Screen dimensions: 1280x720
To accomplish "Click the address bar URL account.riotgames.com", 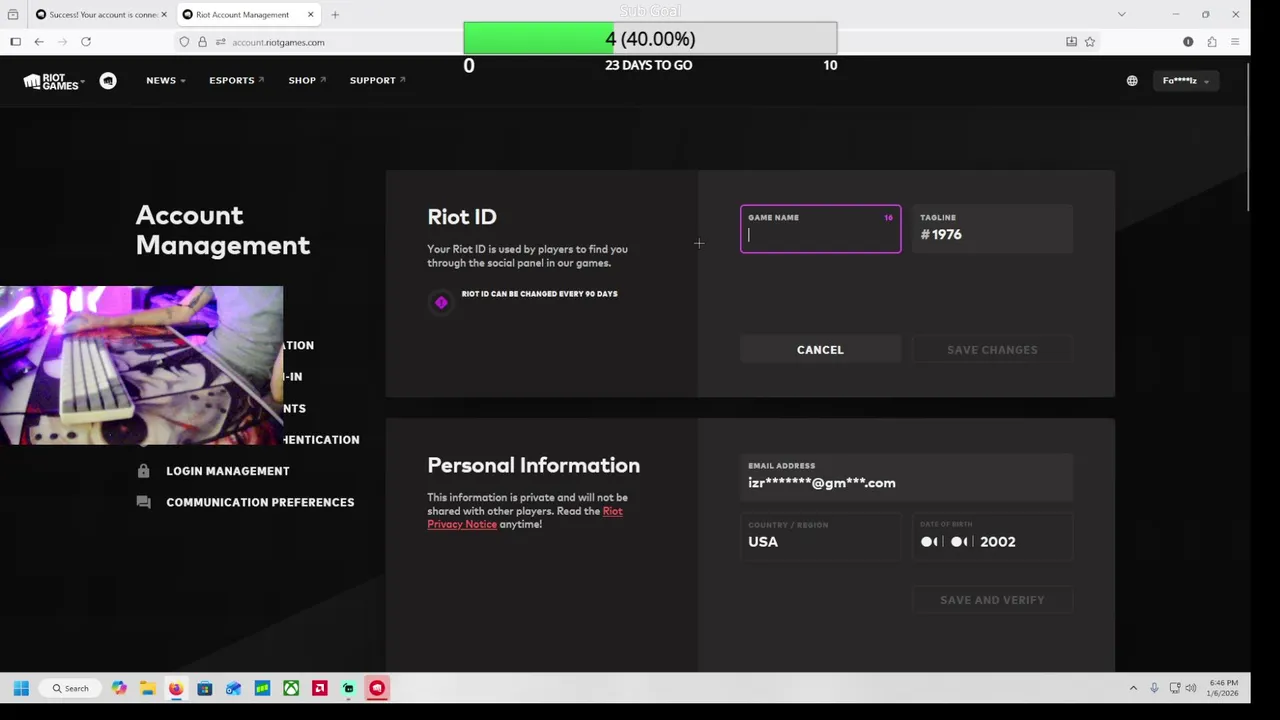I will (x=278, y=42).
